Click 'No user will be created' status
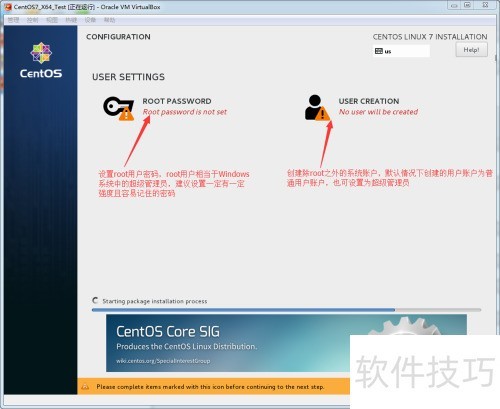The image size is (500, 409). click(x=378, y=112)
